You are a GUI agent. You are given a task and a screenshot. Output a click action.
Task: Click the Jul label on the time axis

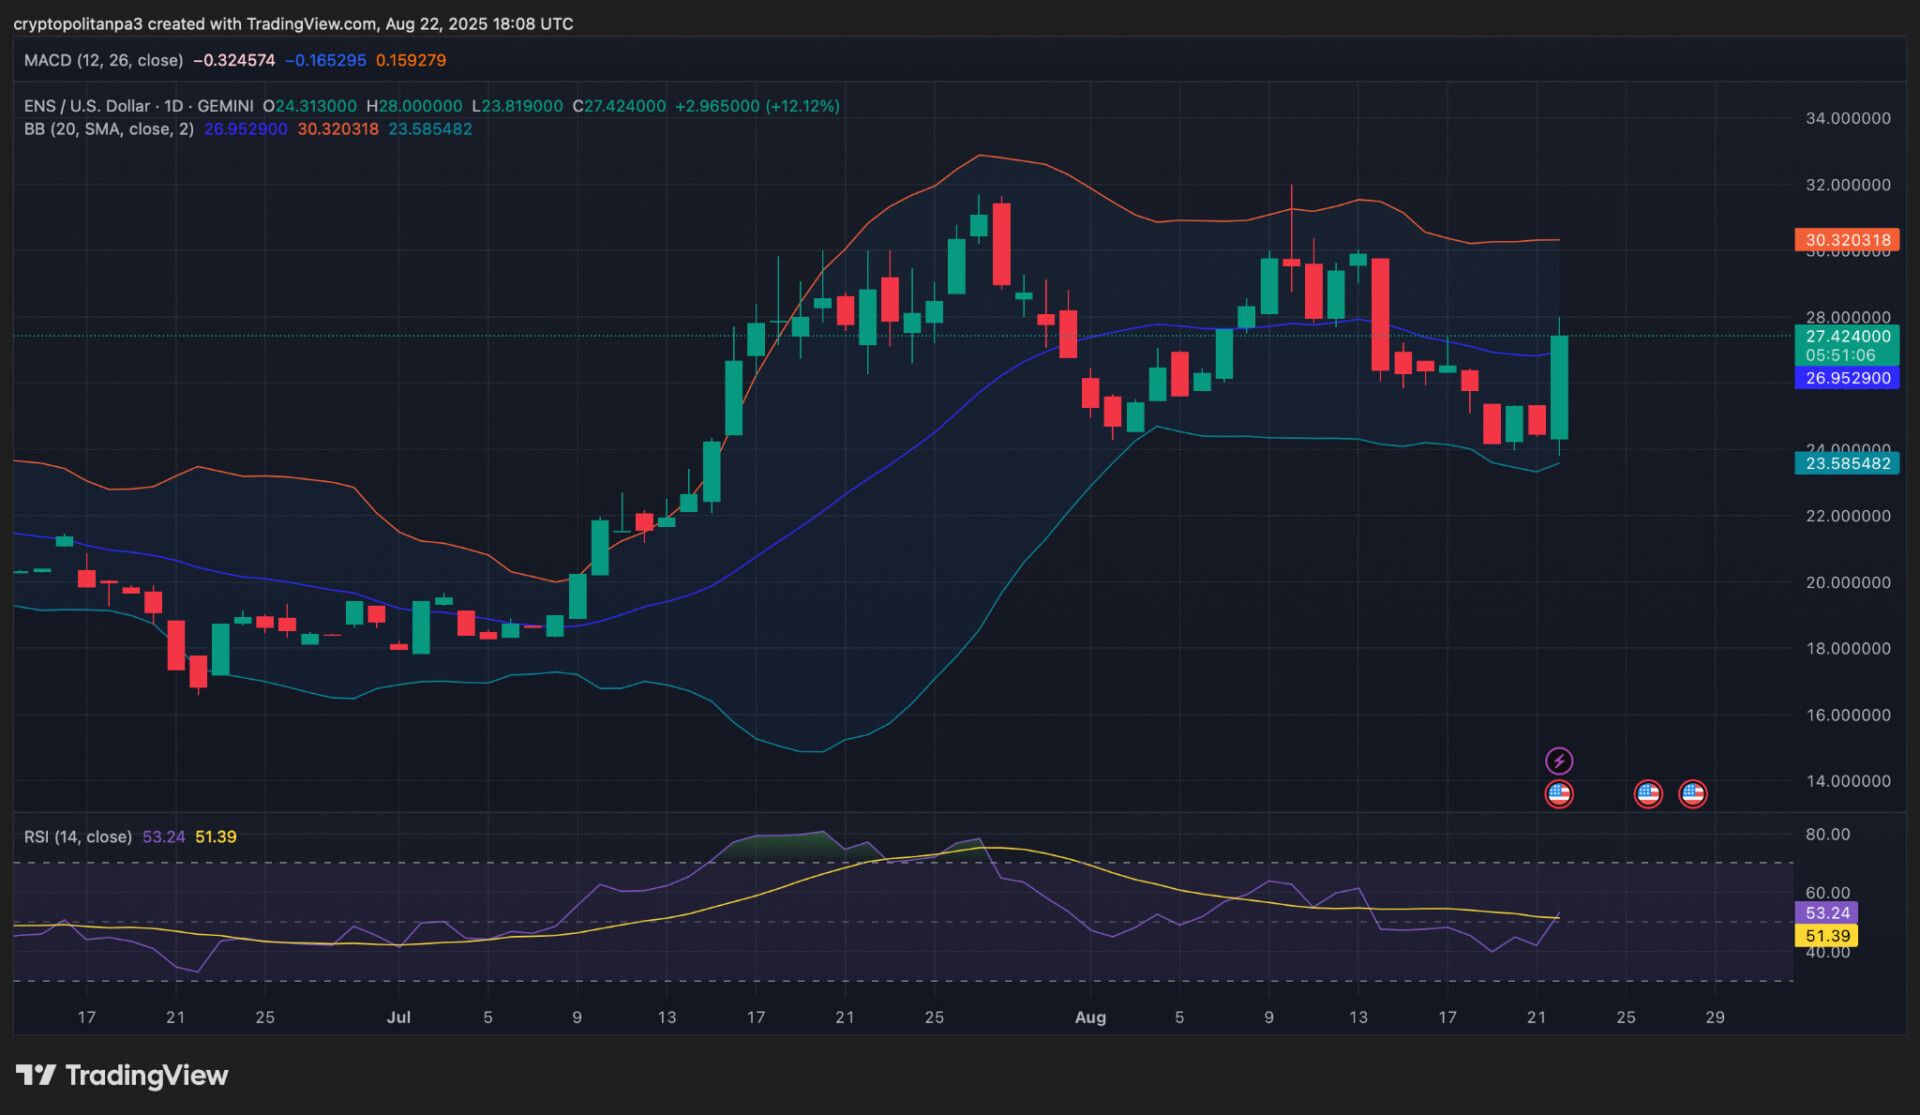tap(400, 1017)
